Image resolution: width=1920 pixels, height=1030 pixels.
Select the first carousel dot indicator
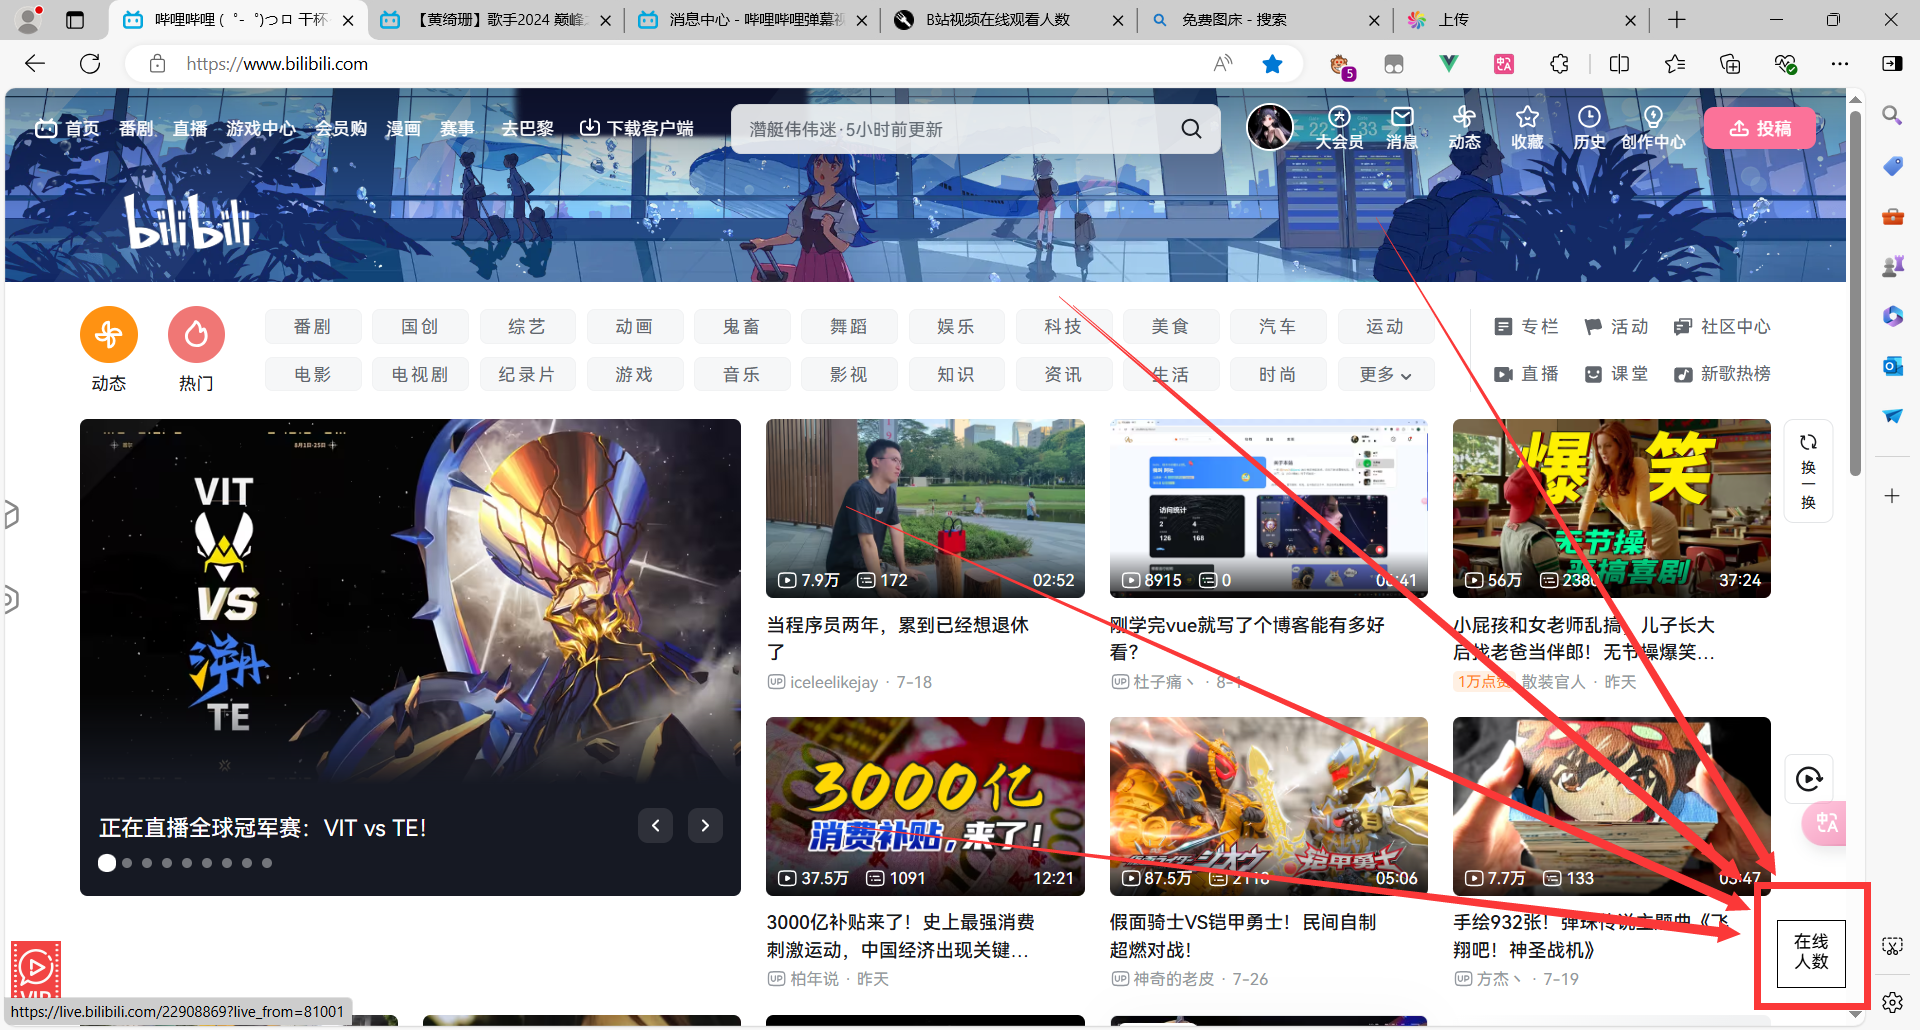(x=107, y=863)
